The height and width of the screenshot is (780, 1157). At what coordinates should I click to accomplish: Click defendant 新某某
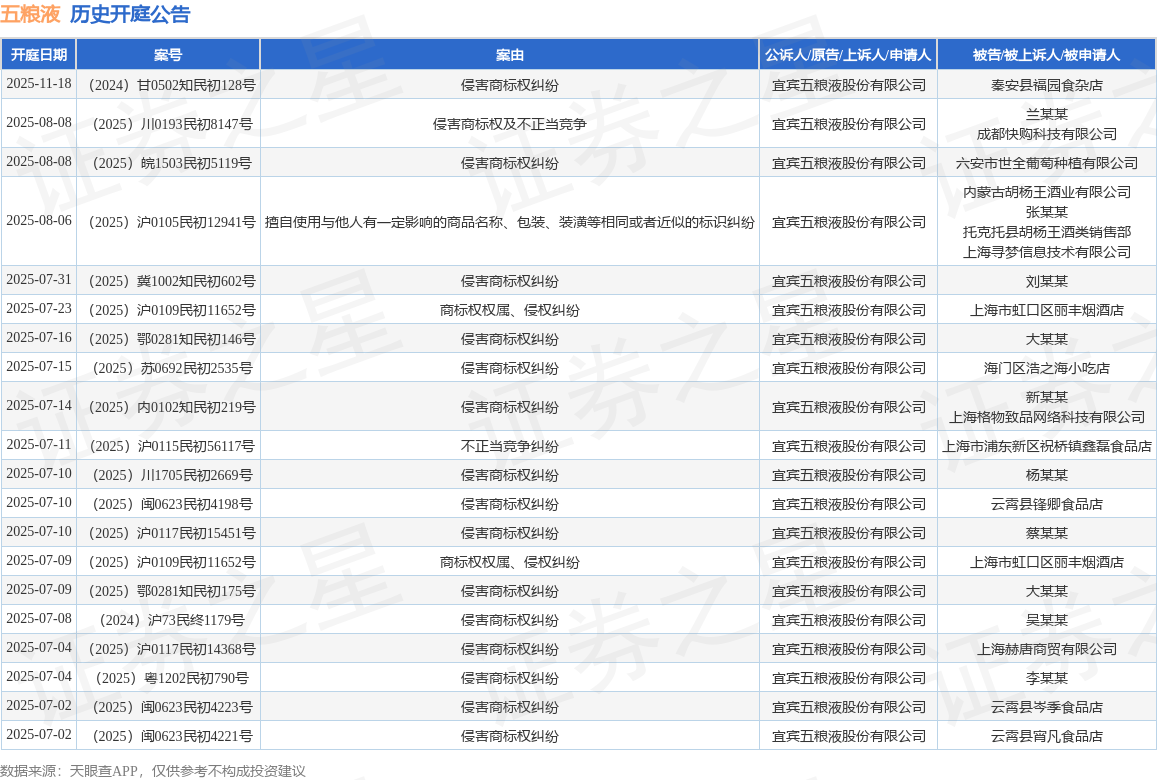pyautogui.click(x=1046, y=398)
